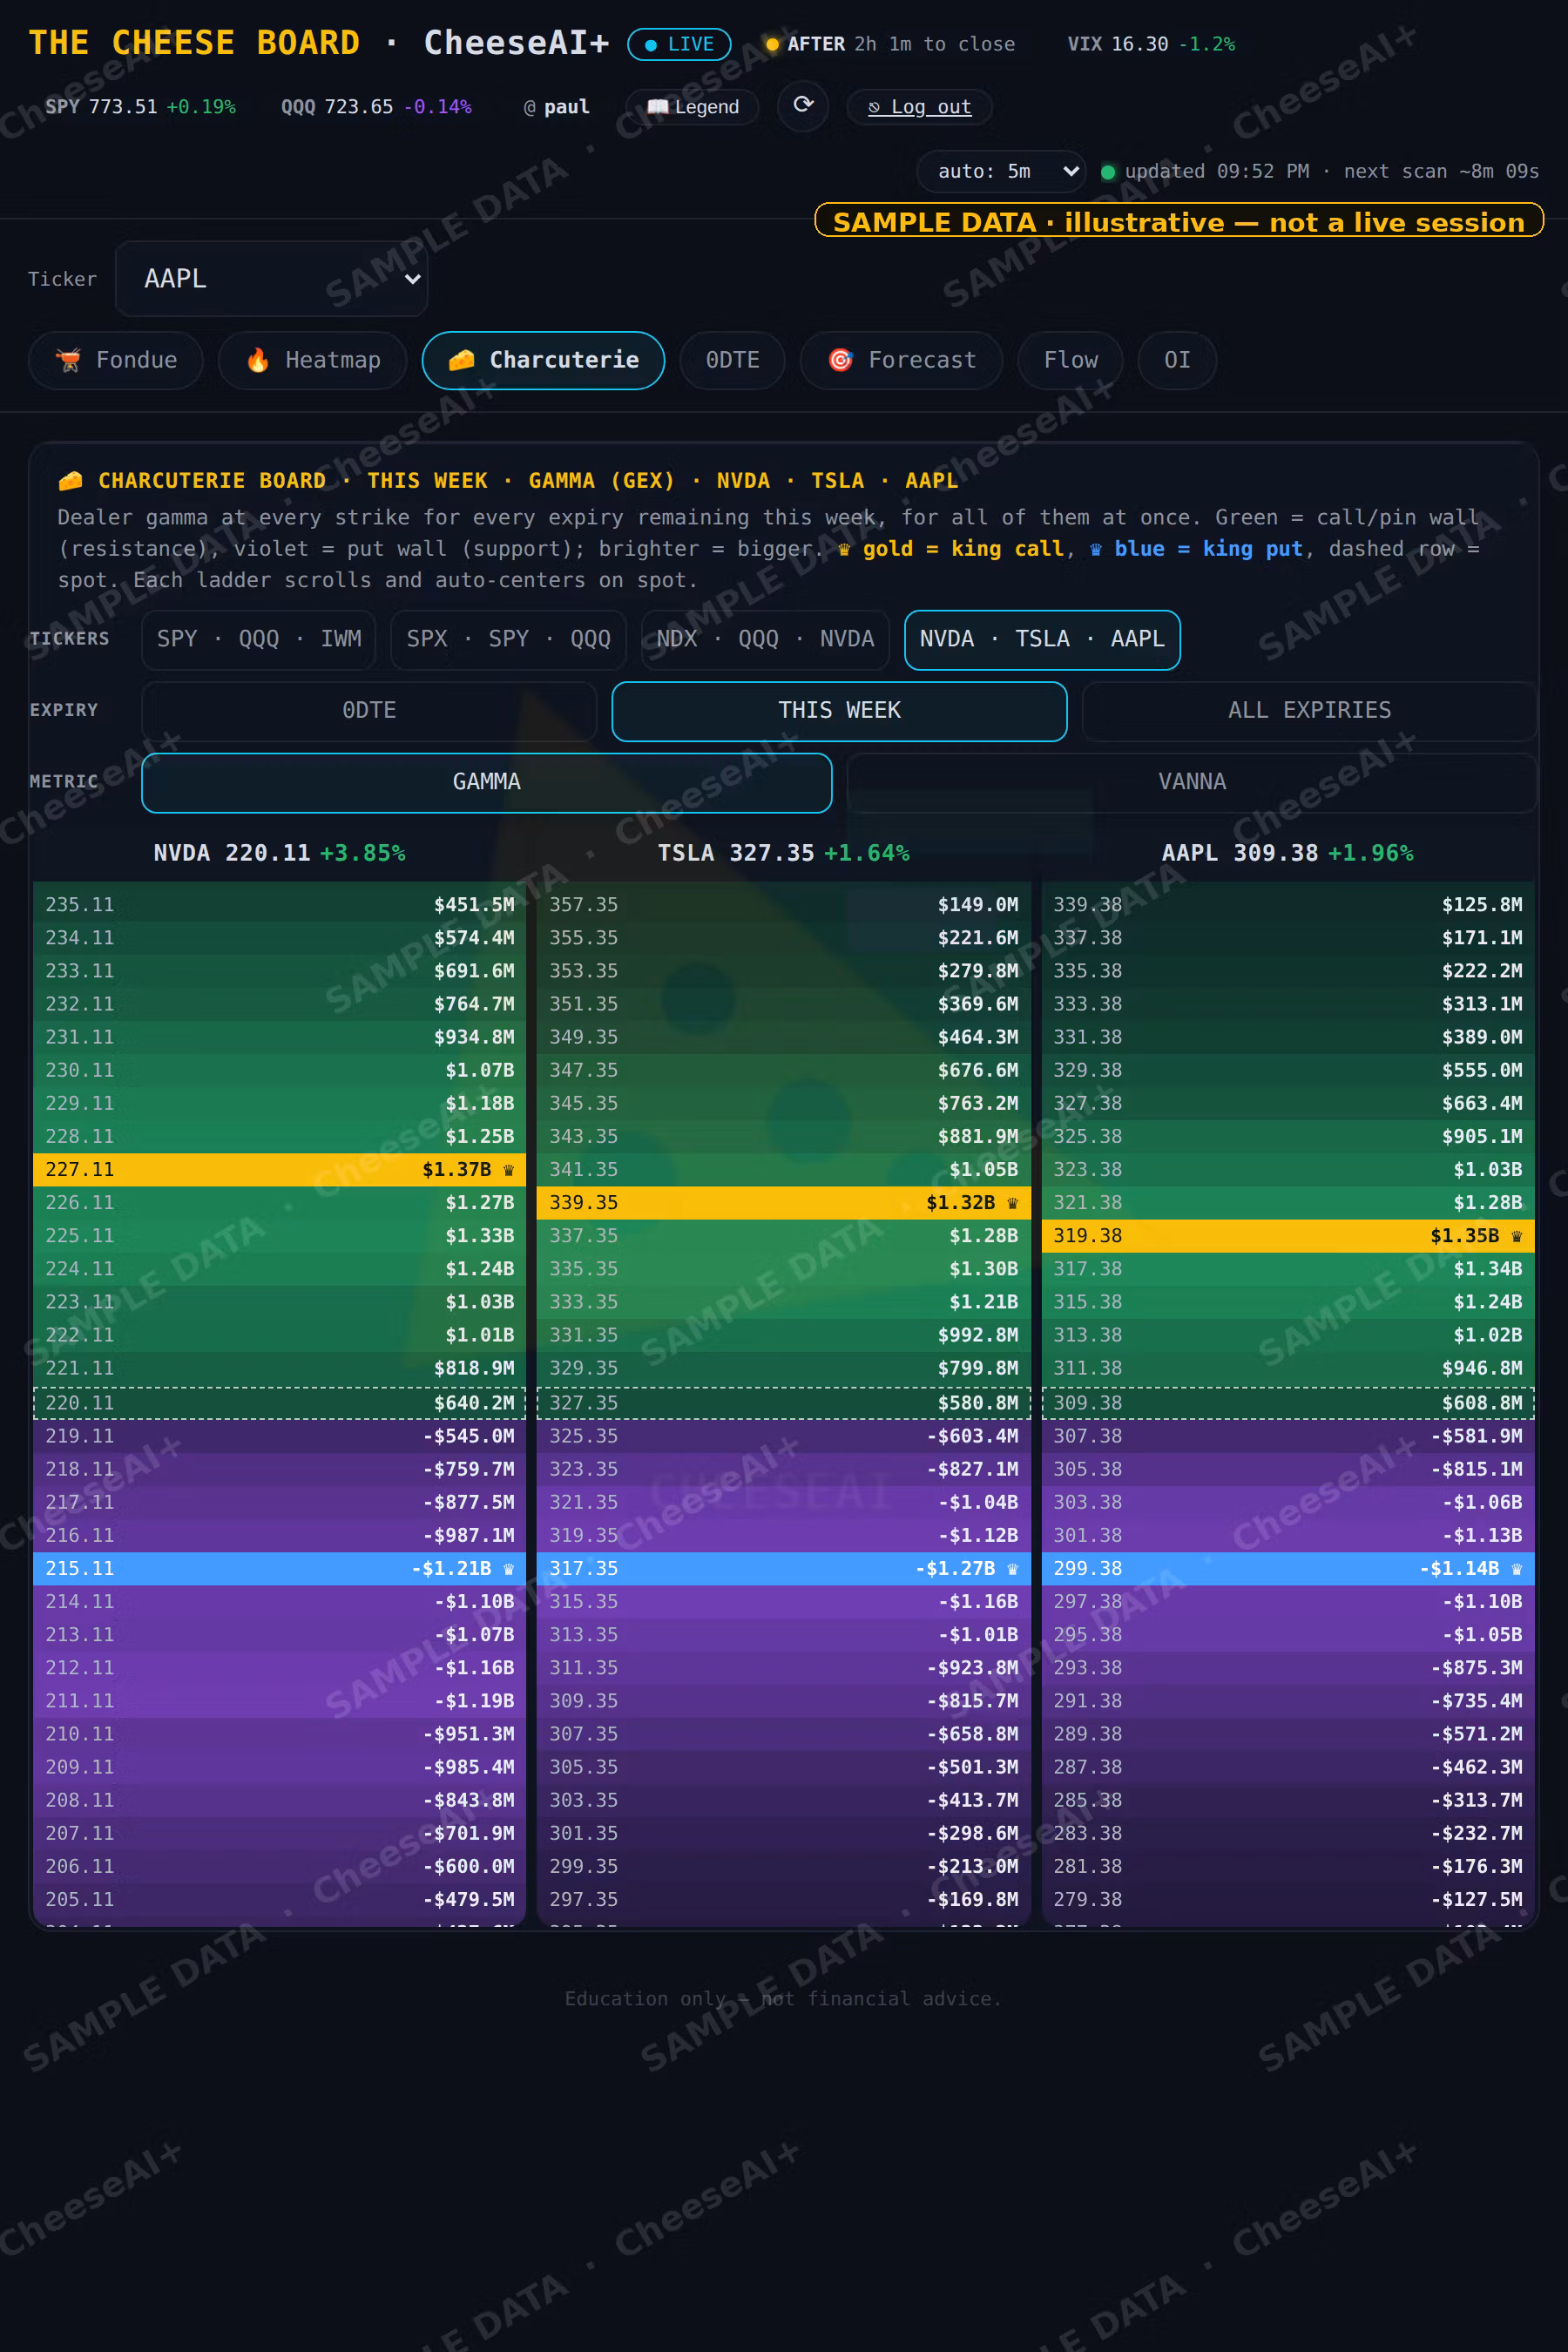Click the crown icon on NVDA 227.11 row
1568x2352 pixels.
(x=508, y=1170)
